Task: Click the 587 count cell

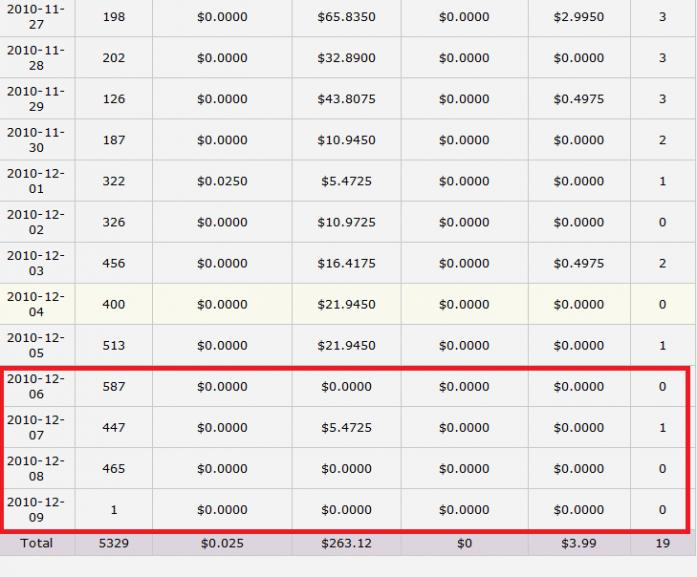Action: [x=114, y=386]
